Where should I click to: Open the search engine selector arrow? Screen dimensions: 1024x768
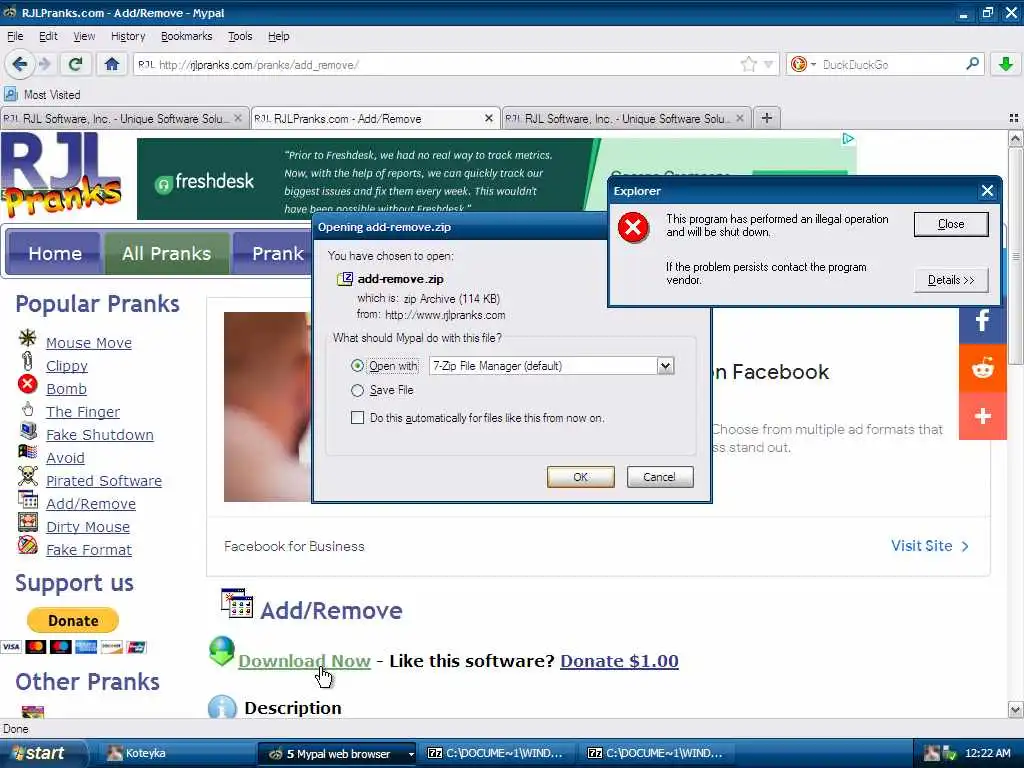813,64
